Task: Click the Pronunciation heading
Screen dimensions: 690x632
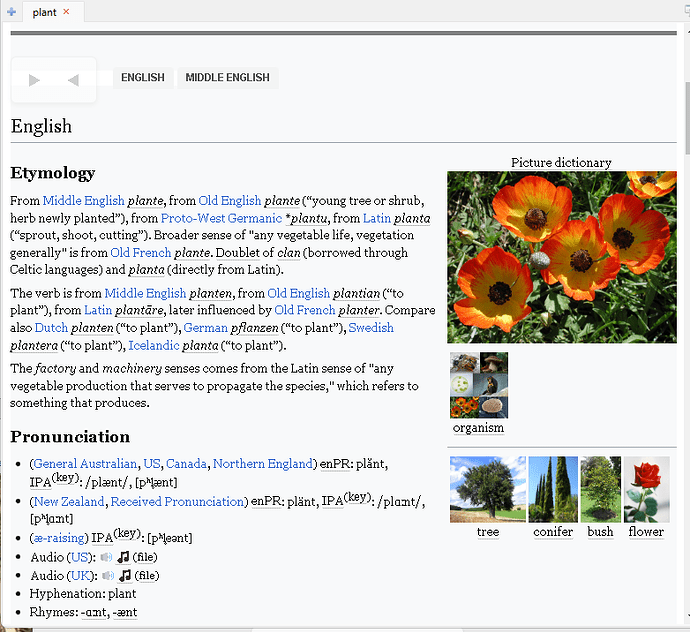Action: click(70, 437)
